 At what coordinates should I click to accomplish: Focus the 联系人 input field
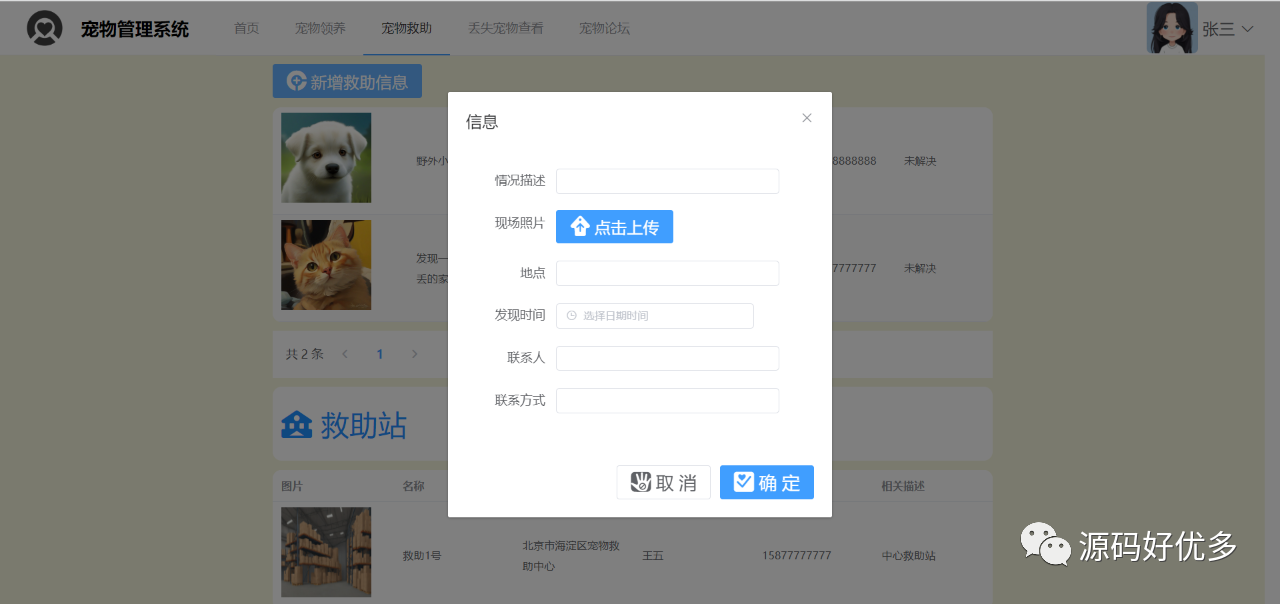667,358
